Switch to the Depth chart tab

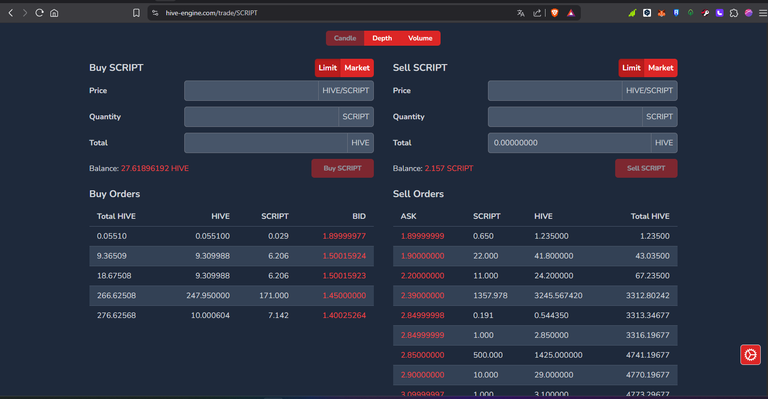(x=382, y=38)
